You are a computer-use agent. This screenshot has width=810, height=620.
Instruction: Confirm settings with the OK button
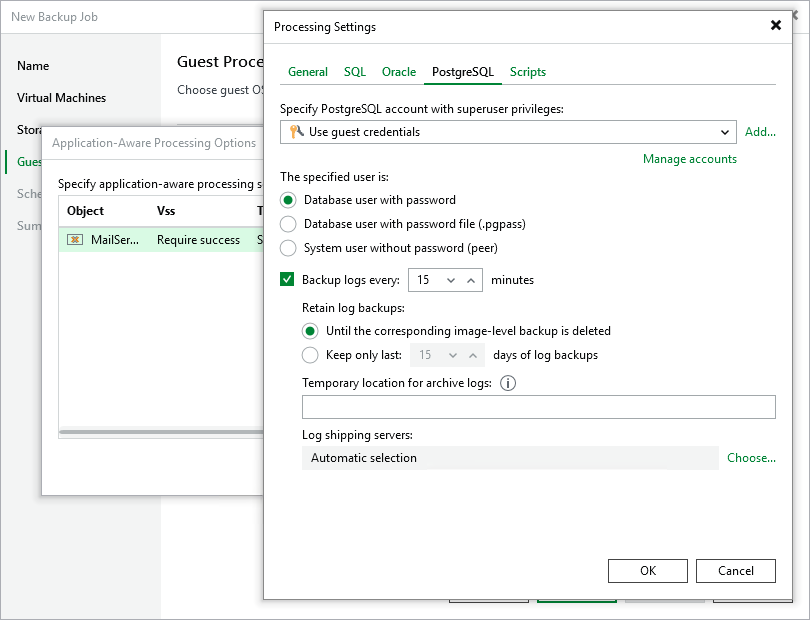point(647,570)
